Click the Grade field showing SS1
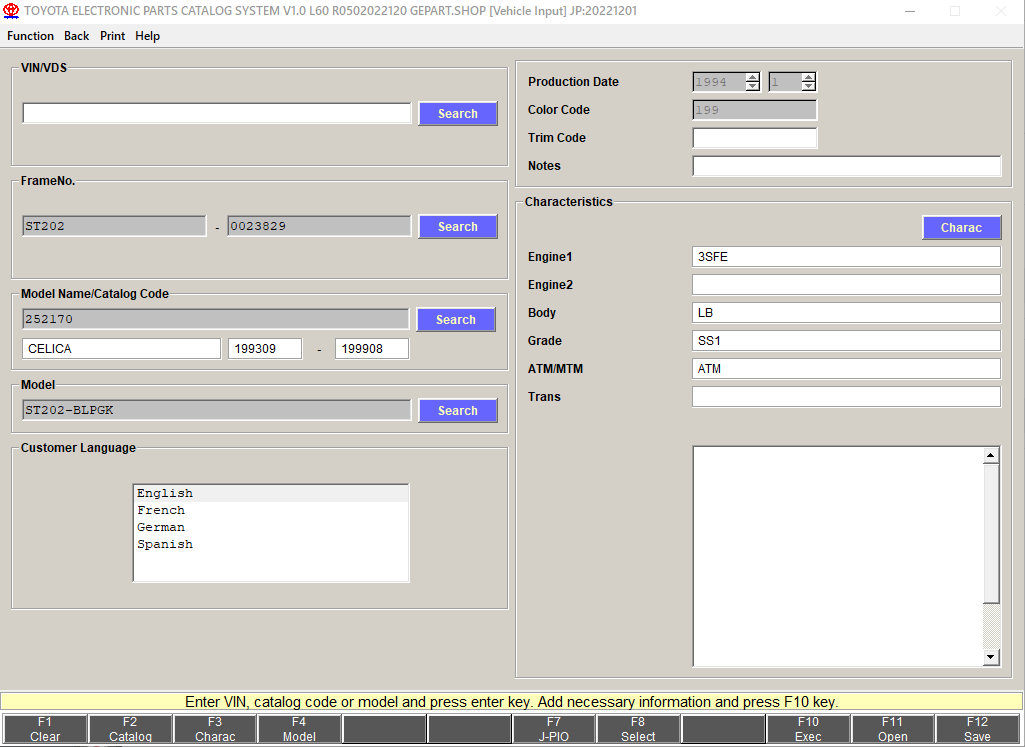The width and height of the screenshot is (1025, 747). 847,340
